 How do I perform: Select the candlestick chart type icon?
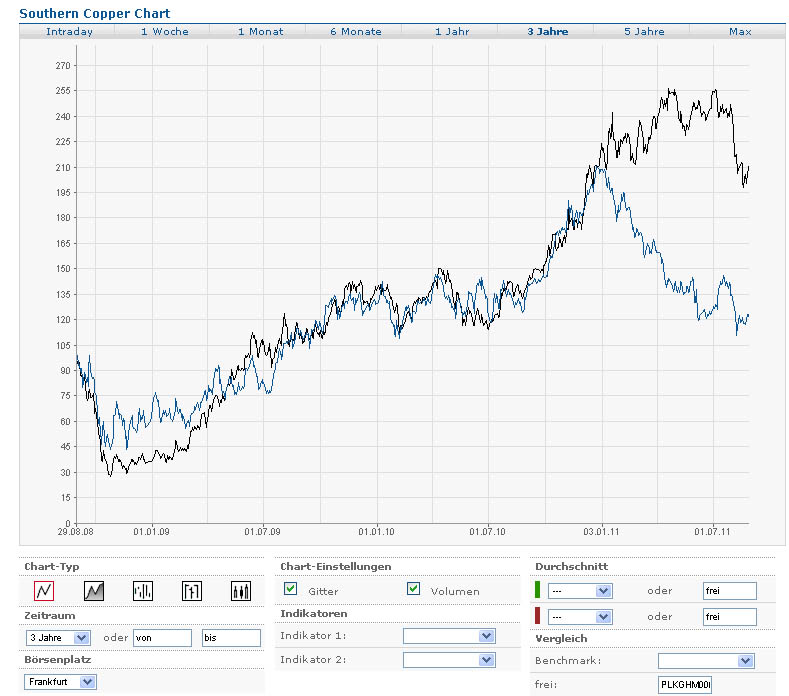(241, 591)
